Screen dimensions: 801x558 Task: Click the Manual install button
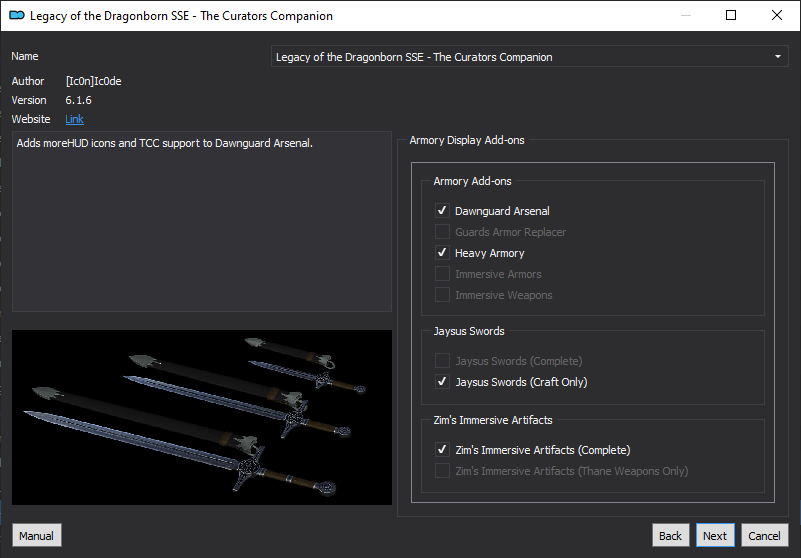tap(36, 536)
